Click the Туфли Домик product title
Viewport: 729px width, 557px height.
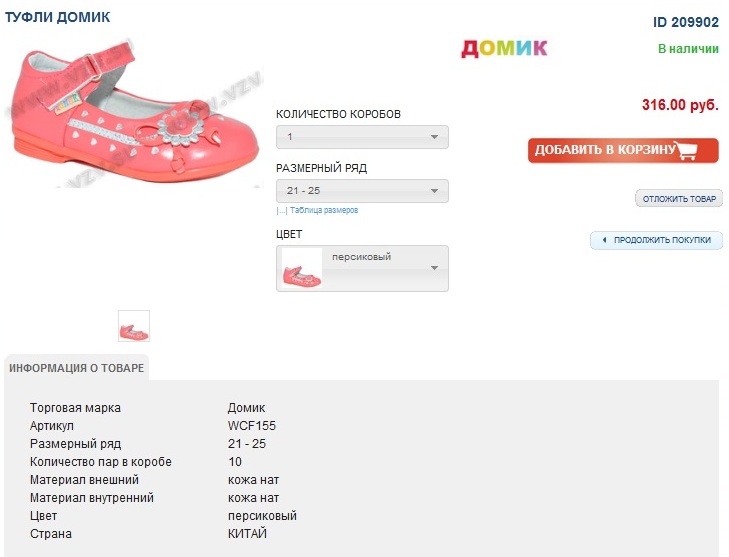tap(58, 17)
